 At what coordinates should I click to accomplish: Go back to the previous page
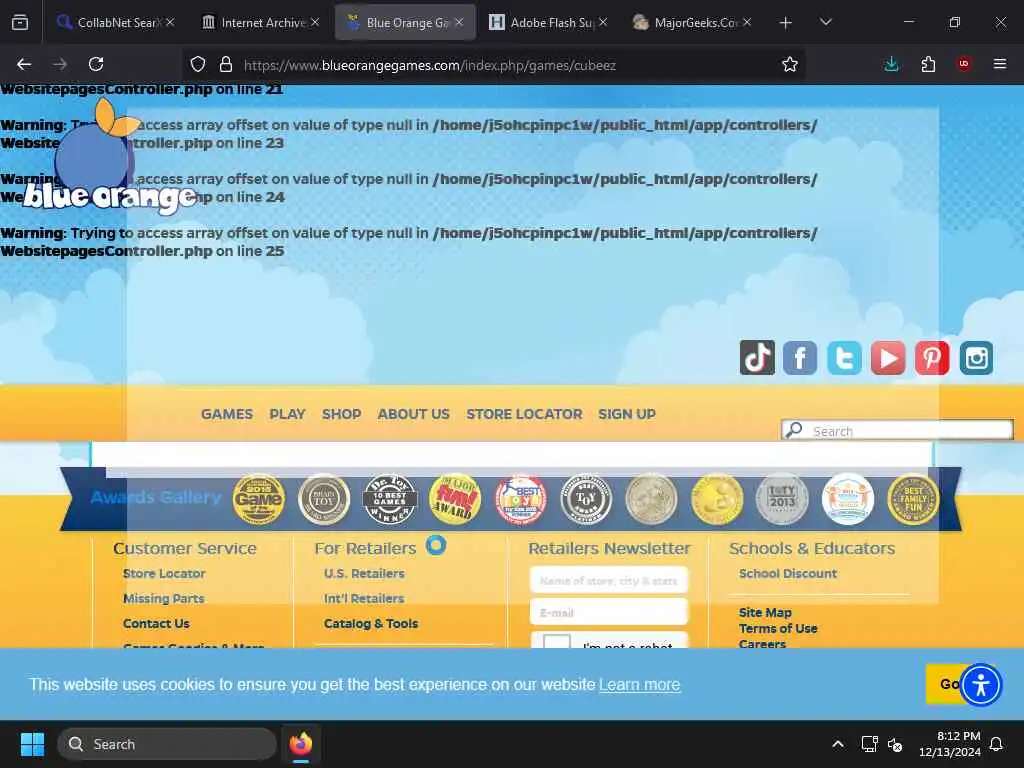coord(24,64)
